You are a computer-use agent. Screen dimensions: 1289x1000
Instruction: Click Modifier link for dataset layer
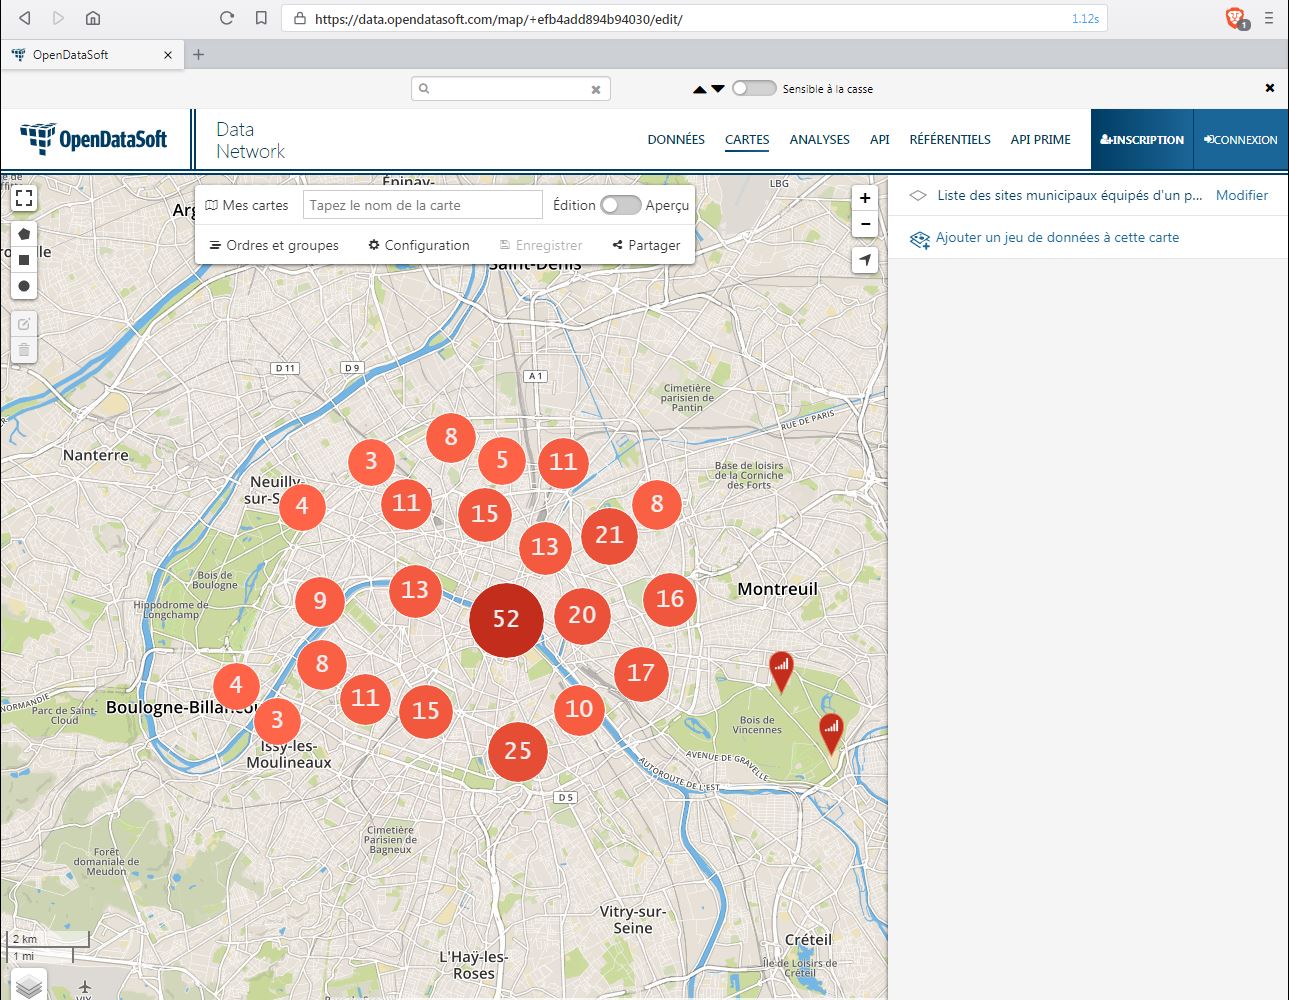(x=1241, y=195)
